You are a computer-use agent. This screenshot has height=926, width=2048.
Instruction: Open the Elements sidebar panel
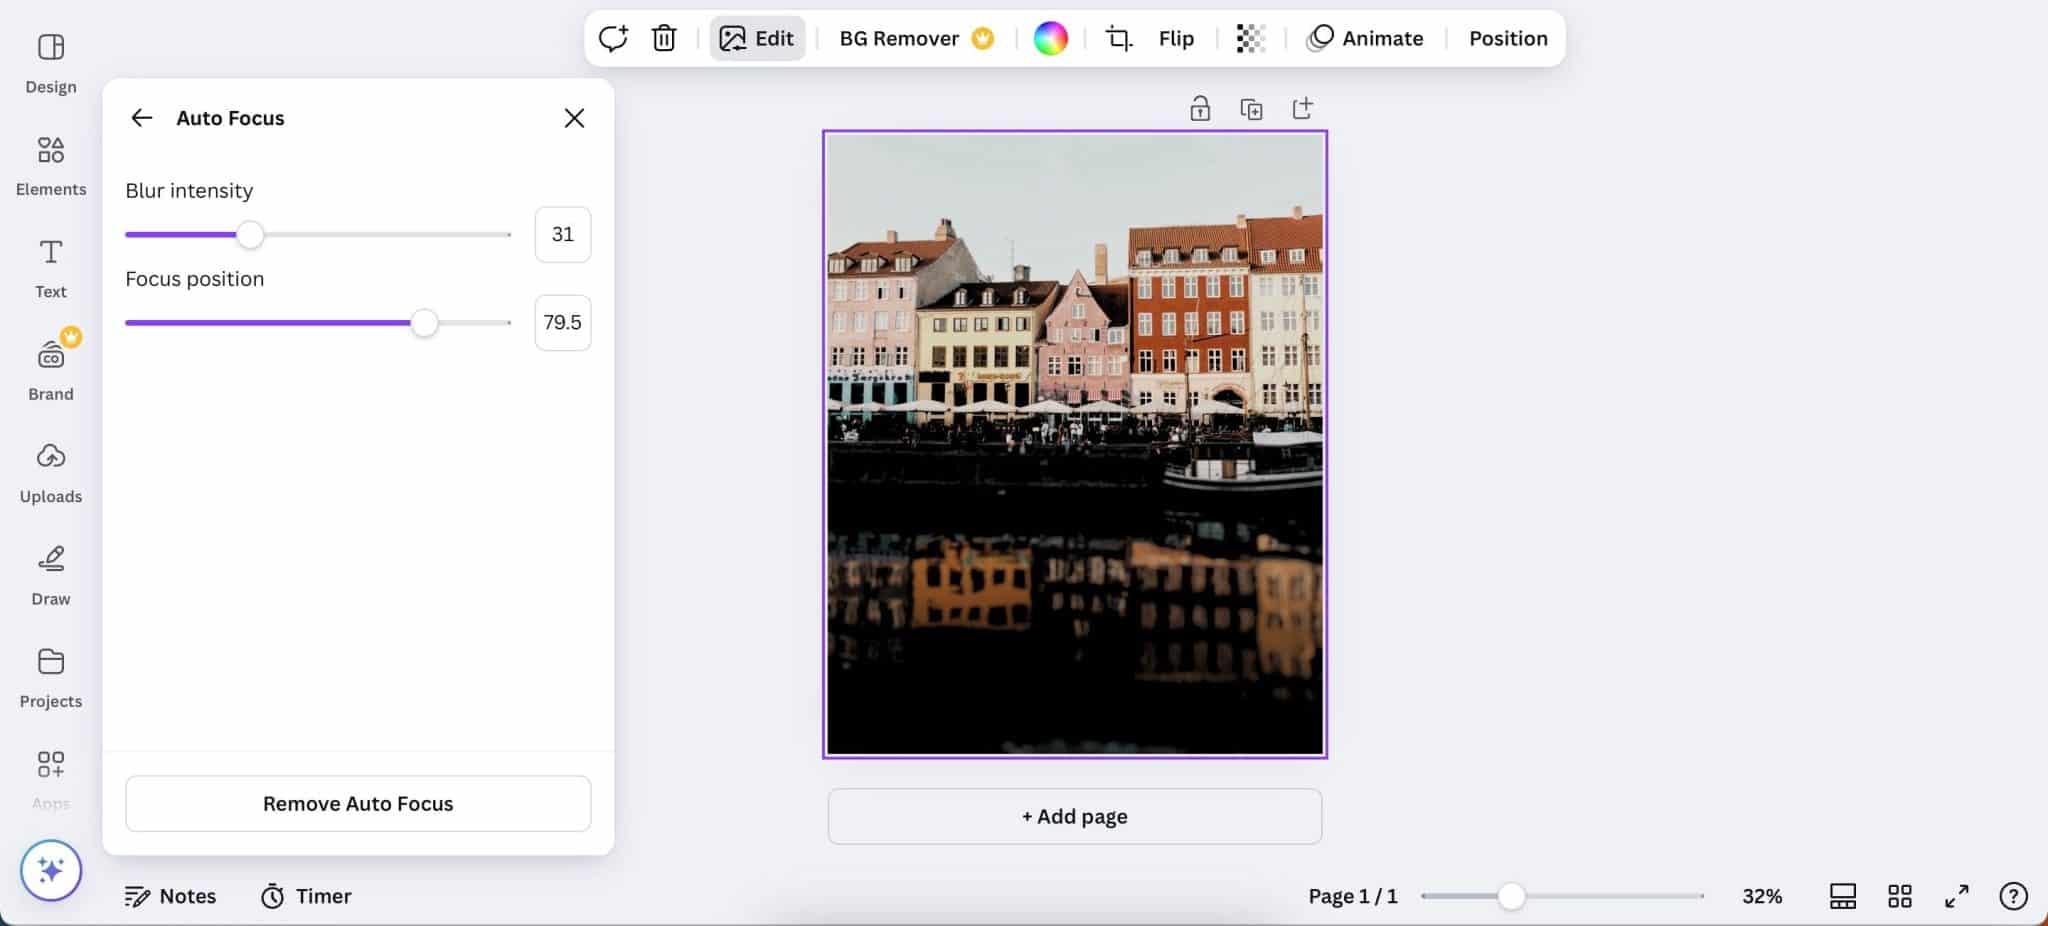(x=51, y=165)
